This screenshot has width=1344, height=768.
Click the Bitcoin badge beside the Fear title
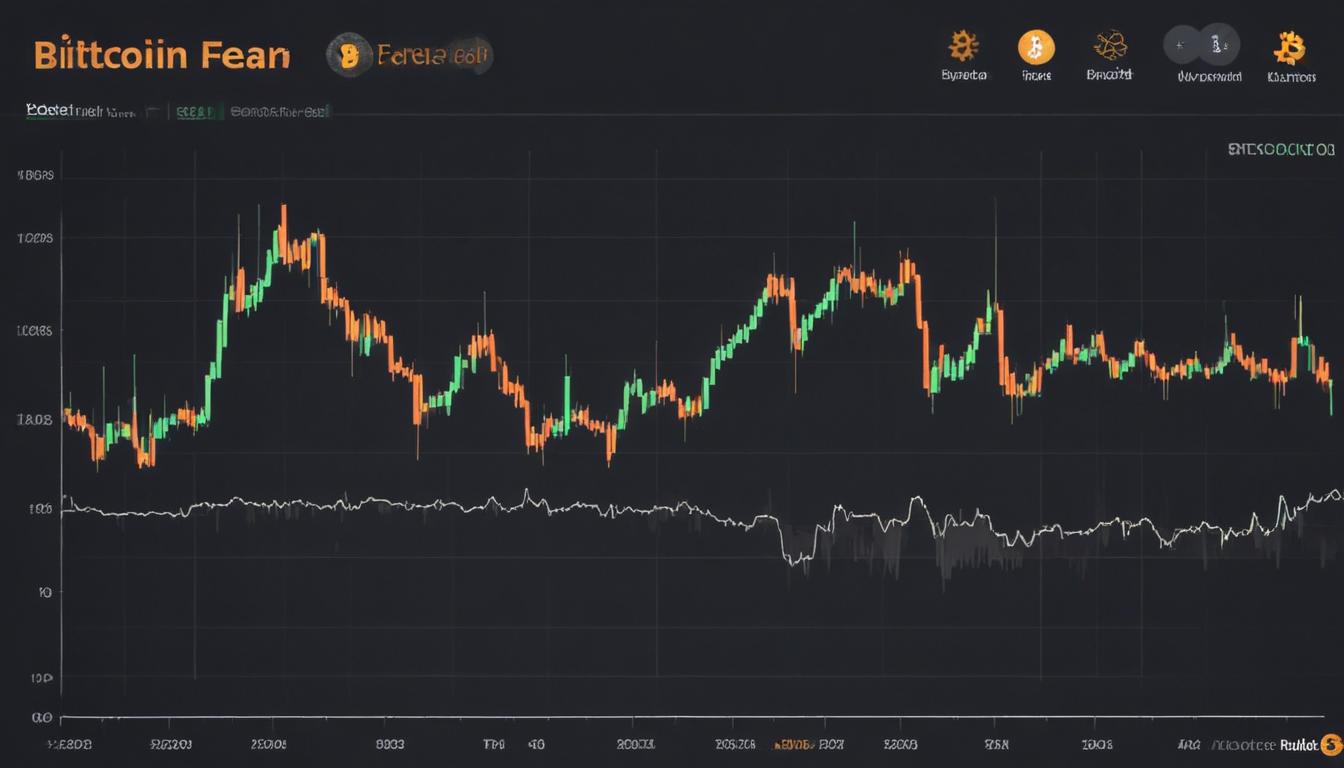pyautogui.click(x=349, y=55)
